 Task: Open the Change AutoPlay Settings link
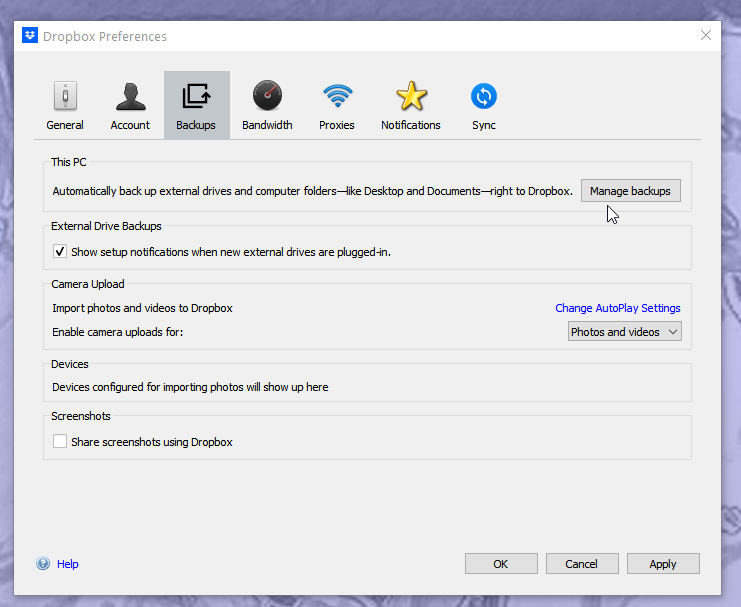(x=617, y=308)
